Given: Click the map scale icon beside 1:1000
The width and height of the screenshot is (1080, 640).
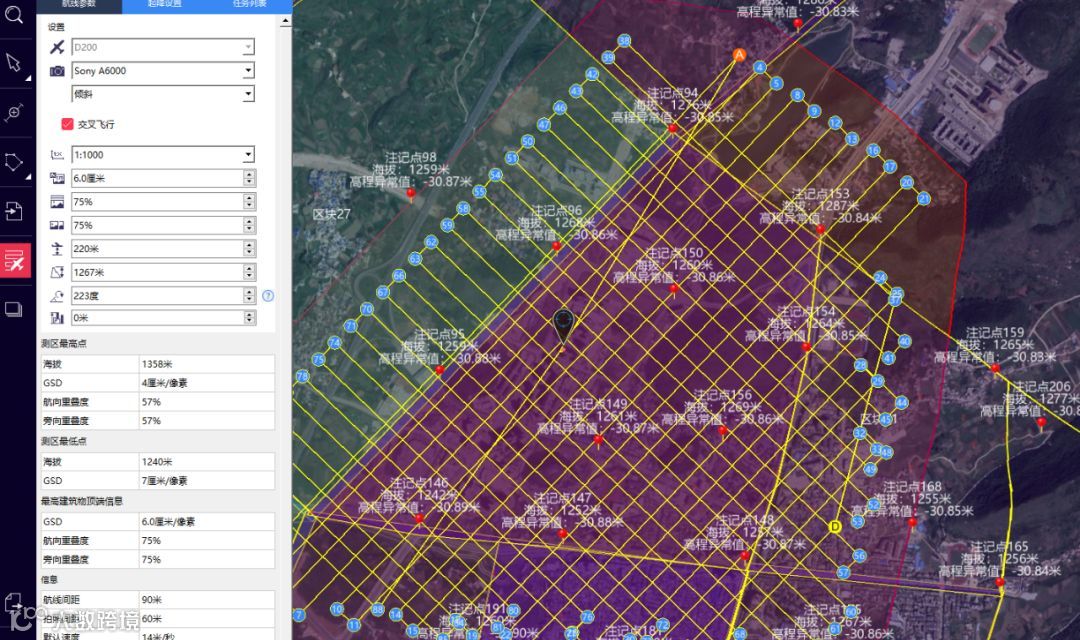Looking at the screenshot, I should click(x=57, y=155).
